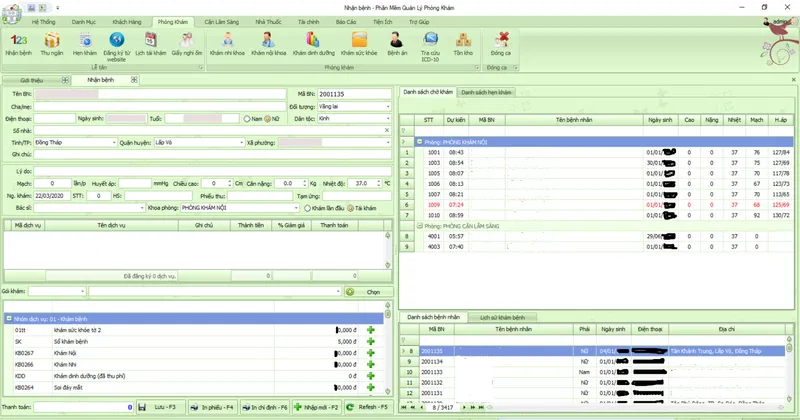Choose the Tái khám radio button
Image resolution: width=800 pixels, height=420 pixels.
pos(353,207)
